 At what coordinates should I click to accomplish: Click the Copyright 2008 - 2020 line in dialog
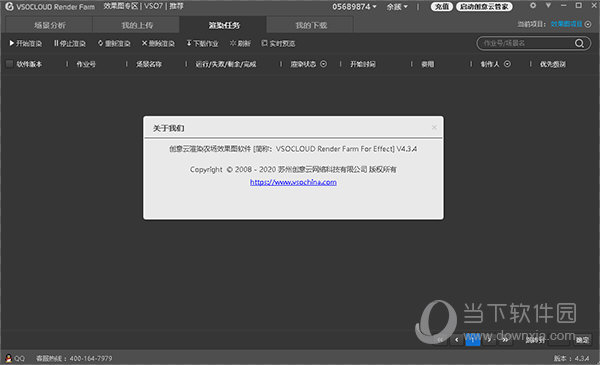point(293,169)
